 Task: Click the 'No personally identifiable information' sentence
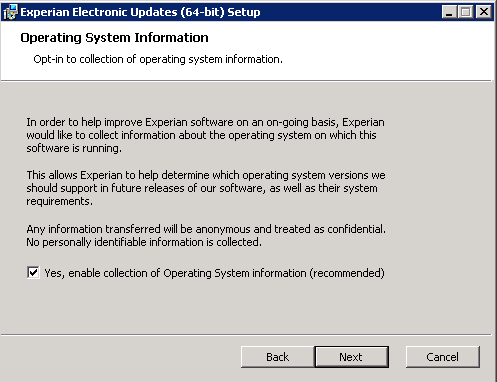click(x=144, y=242)
